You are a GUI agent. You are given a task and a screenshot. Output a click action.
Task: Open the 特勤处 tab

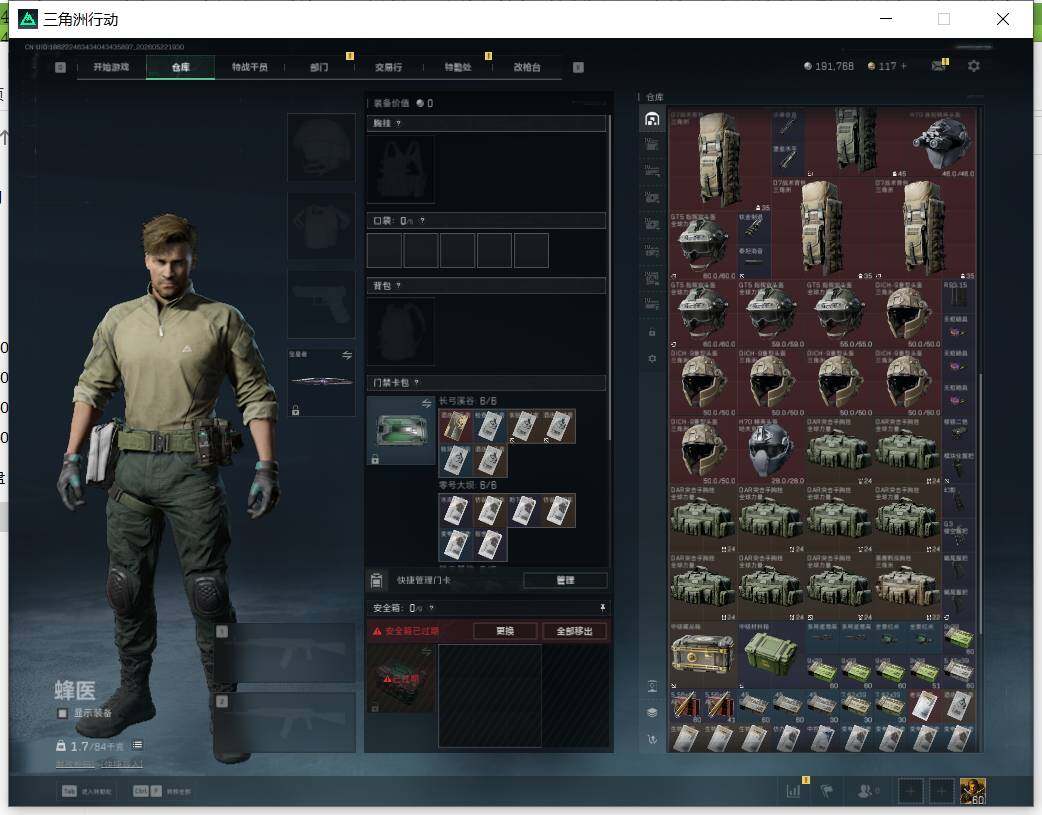(458, 67)
